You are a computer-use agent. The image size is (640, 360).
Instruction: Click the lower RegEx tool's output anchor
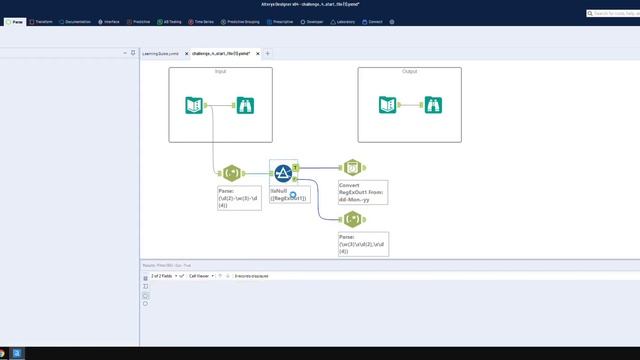click(x=364, y=220)
